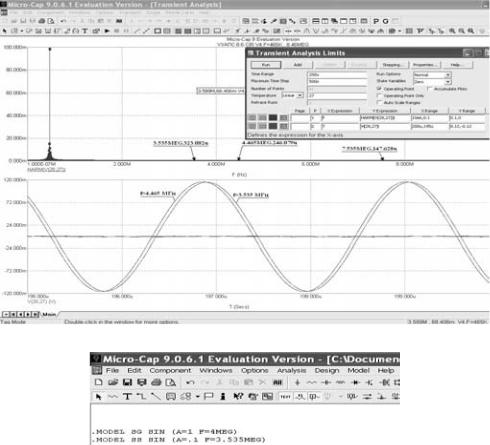Open the grid icon dropdown arrow in lower toolbar

pyautogui.click(x=198, y=396)
